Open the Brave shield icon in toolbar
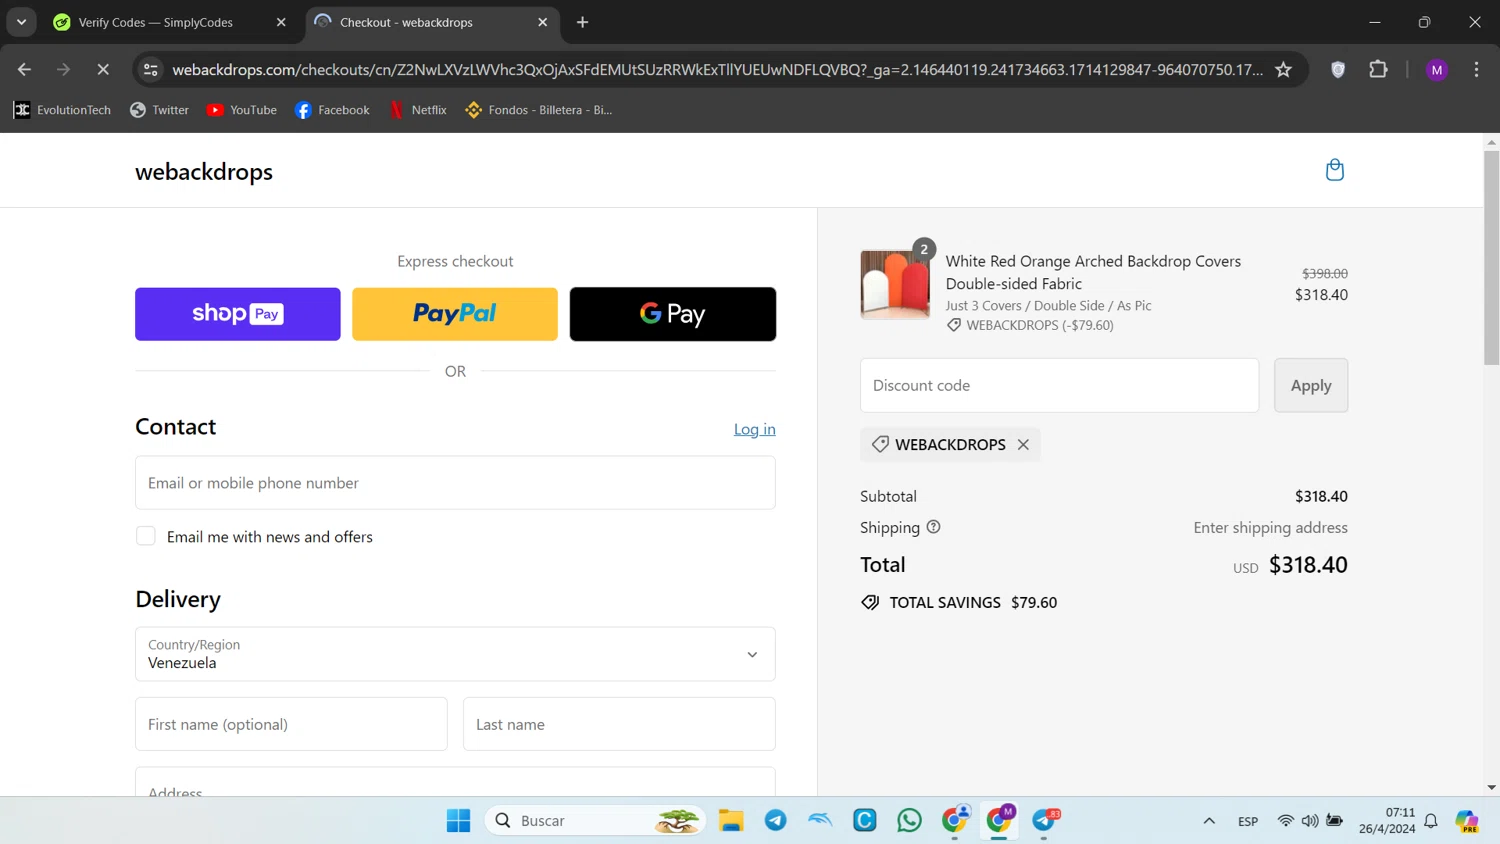This screenshot has height=844, width=1500. tap(1338, 70)
